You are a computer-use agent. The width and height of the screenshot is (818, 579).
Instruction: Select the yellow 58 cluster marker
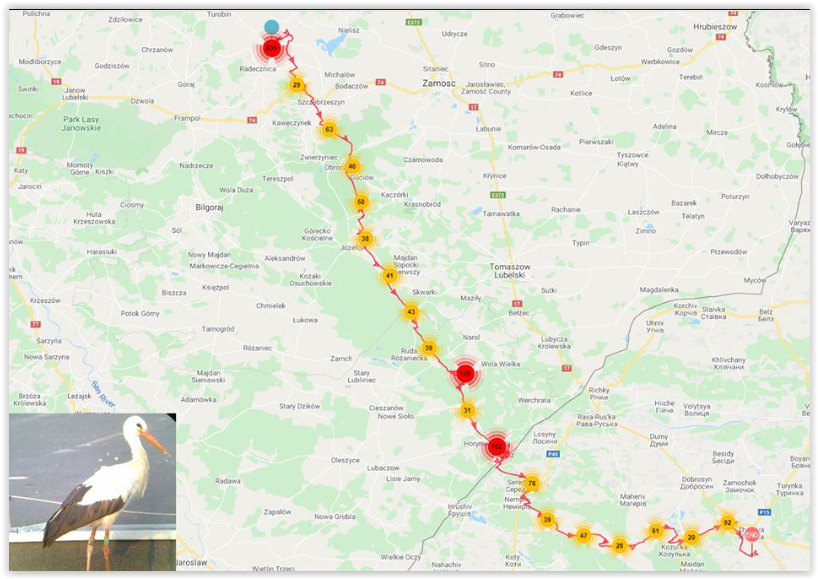coord(361,202)
